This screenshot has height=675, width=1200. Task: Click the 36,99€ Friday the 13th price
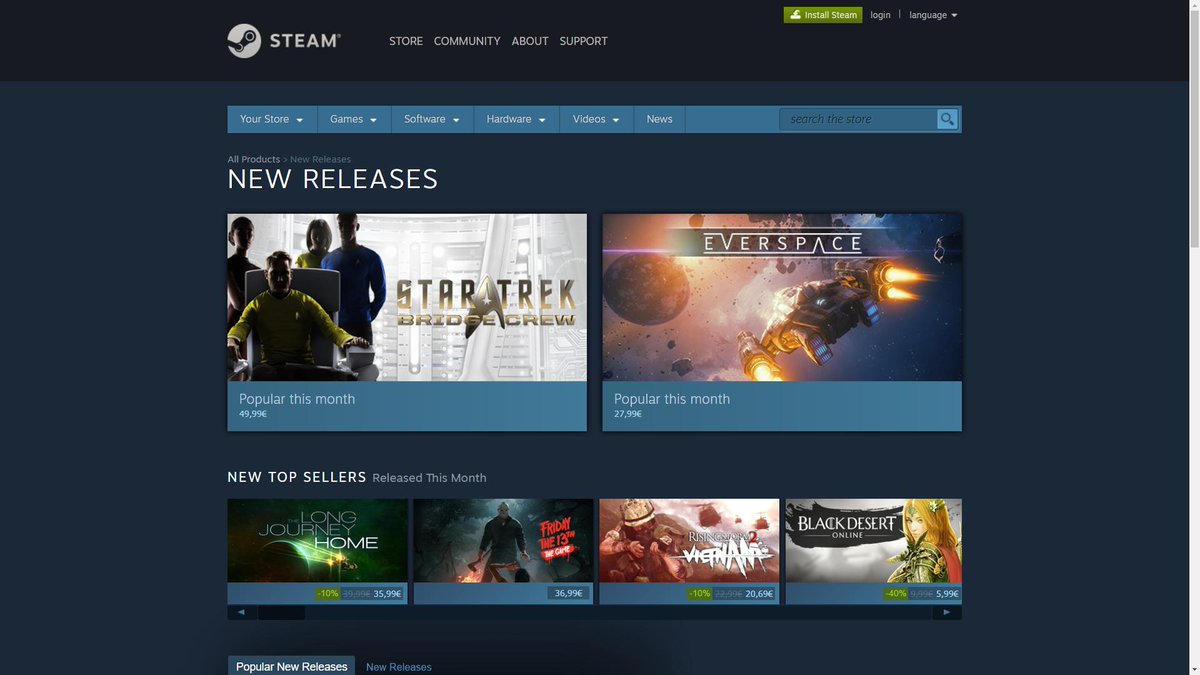[568, 594]
